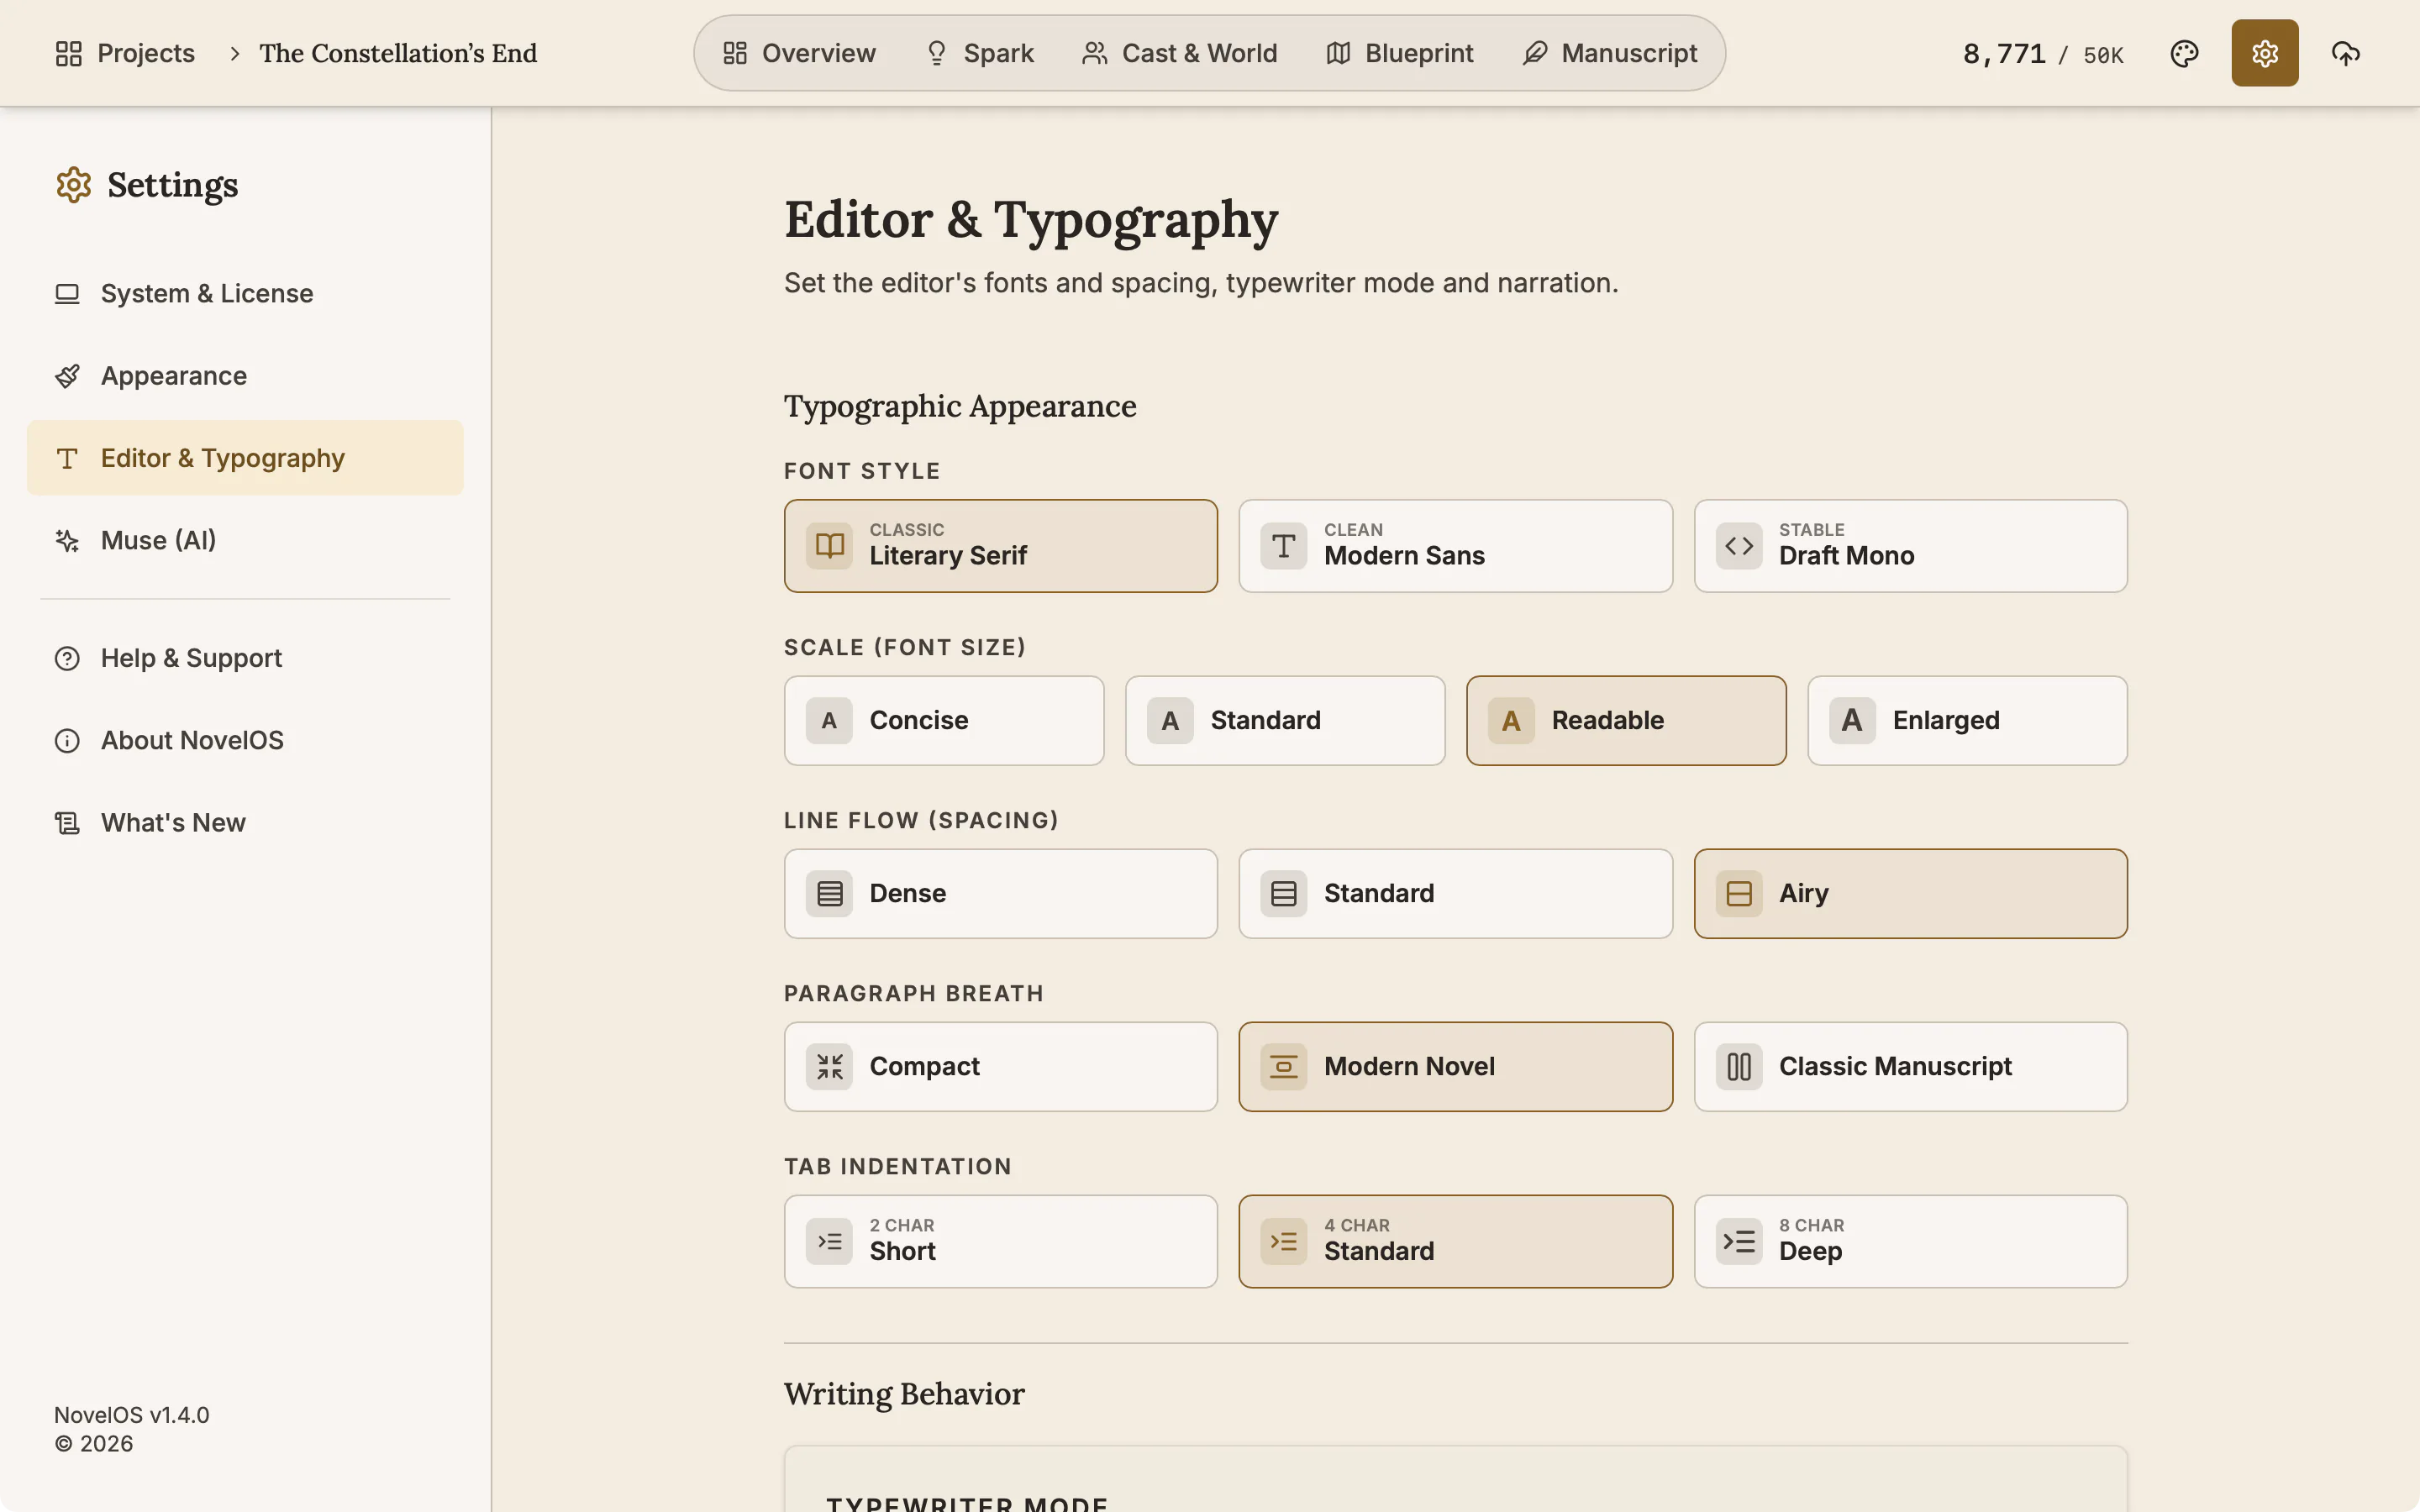
Task: Click the small A icon on Concise
Action: point(829,720)
